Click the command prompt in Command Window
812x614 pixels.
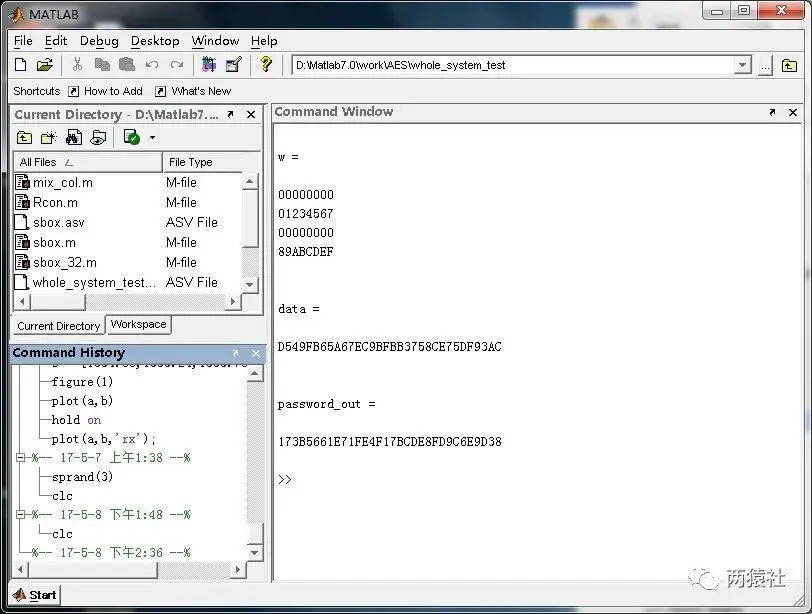[285, 479]
